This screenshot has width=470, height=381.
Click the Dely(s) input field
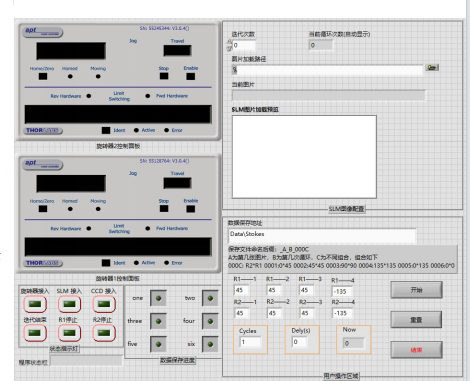click(300, 342)
